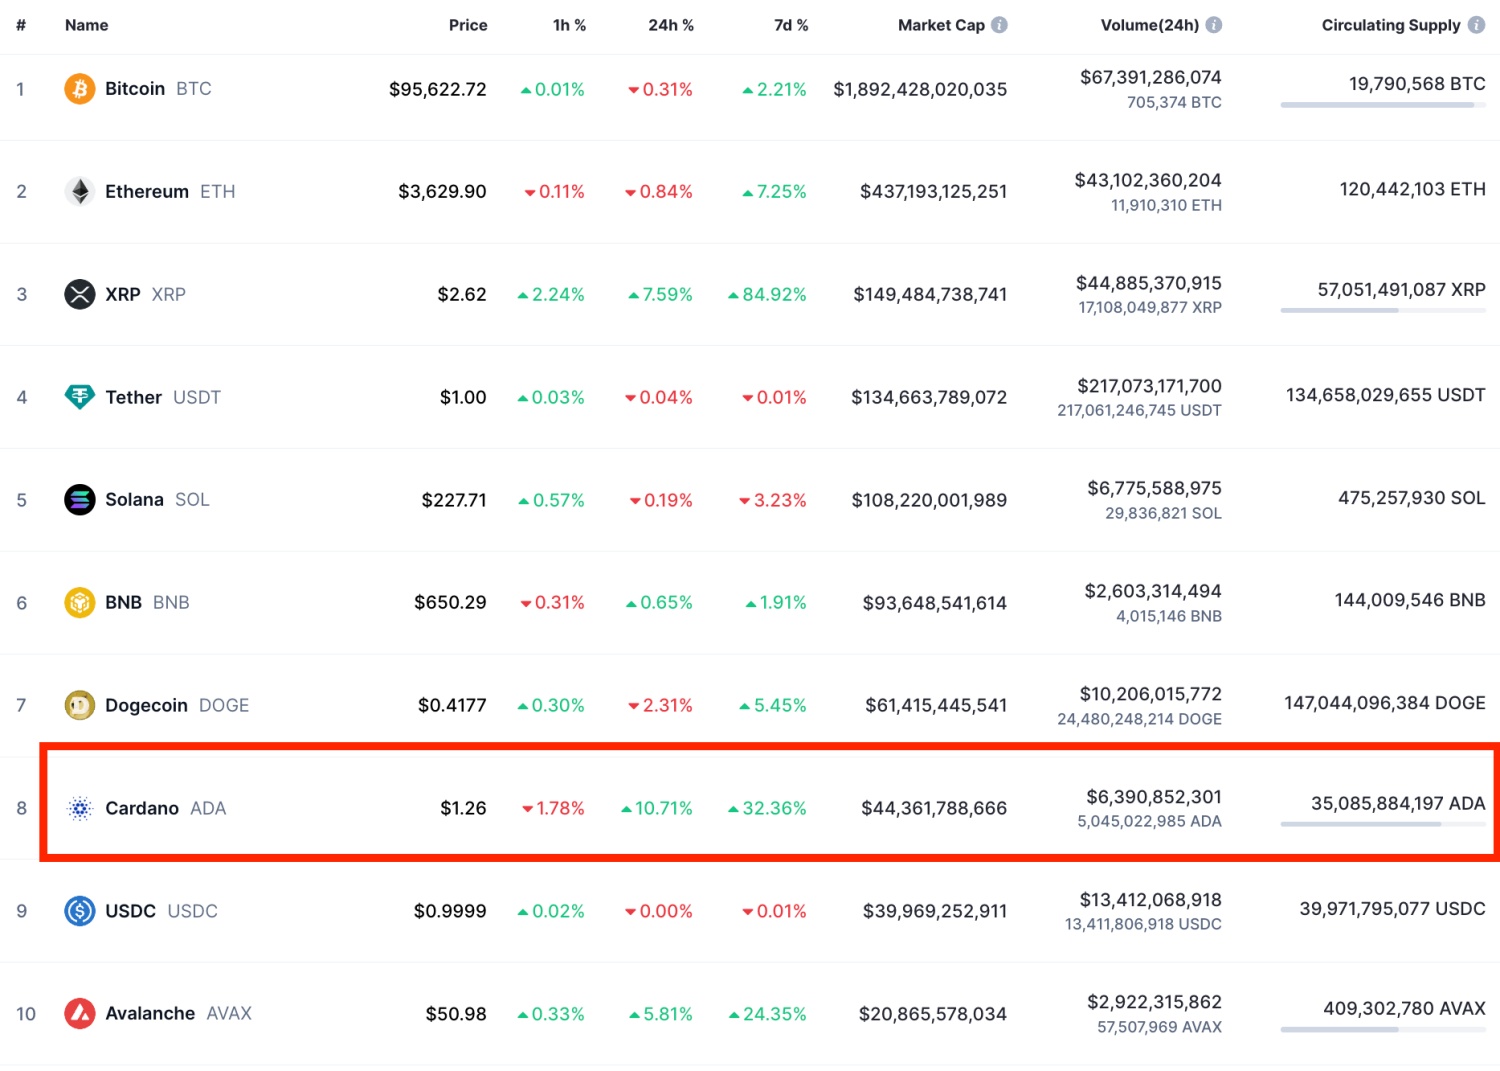This screenshot has height=1071, width=1500.
Task: Click the XRP logo icon
Action: (80, 294)
